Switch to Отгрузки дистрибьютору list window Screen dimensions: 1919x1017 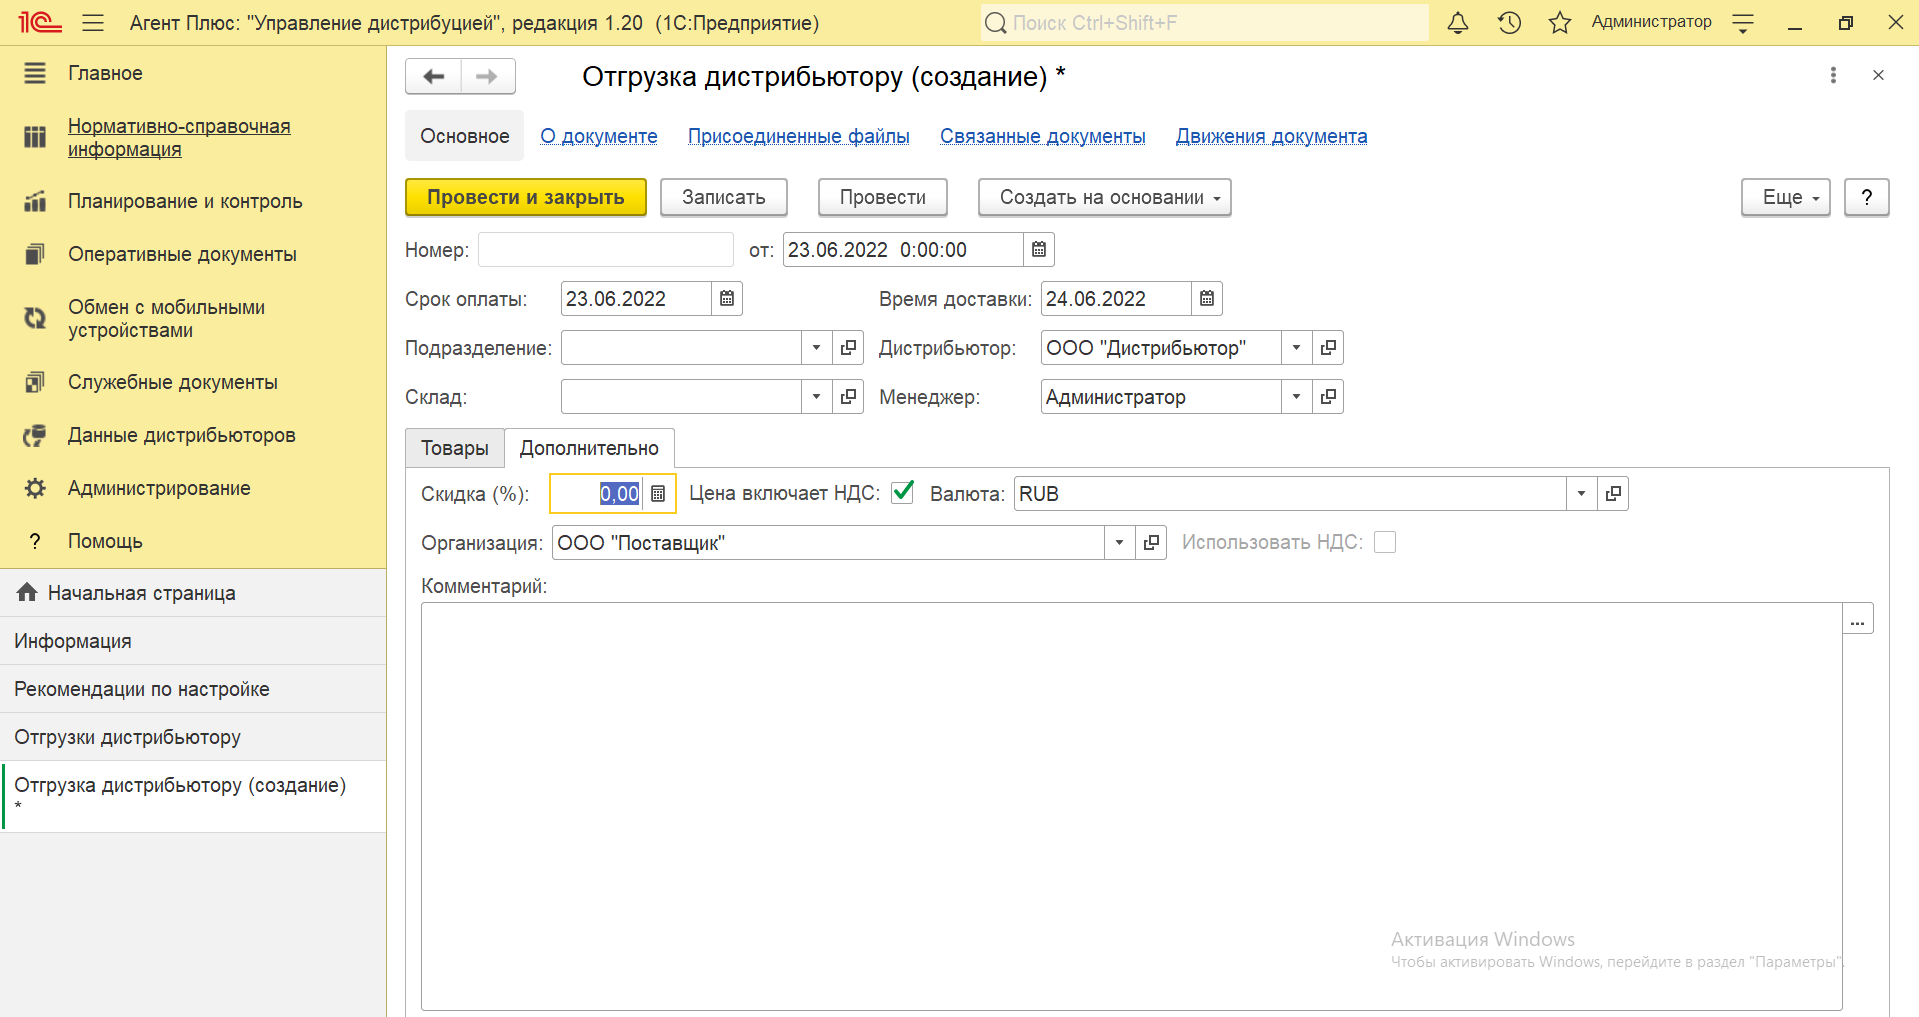pos(193,737)
